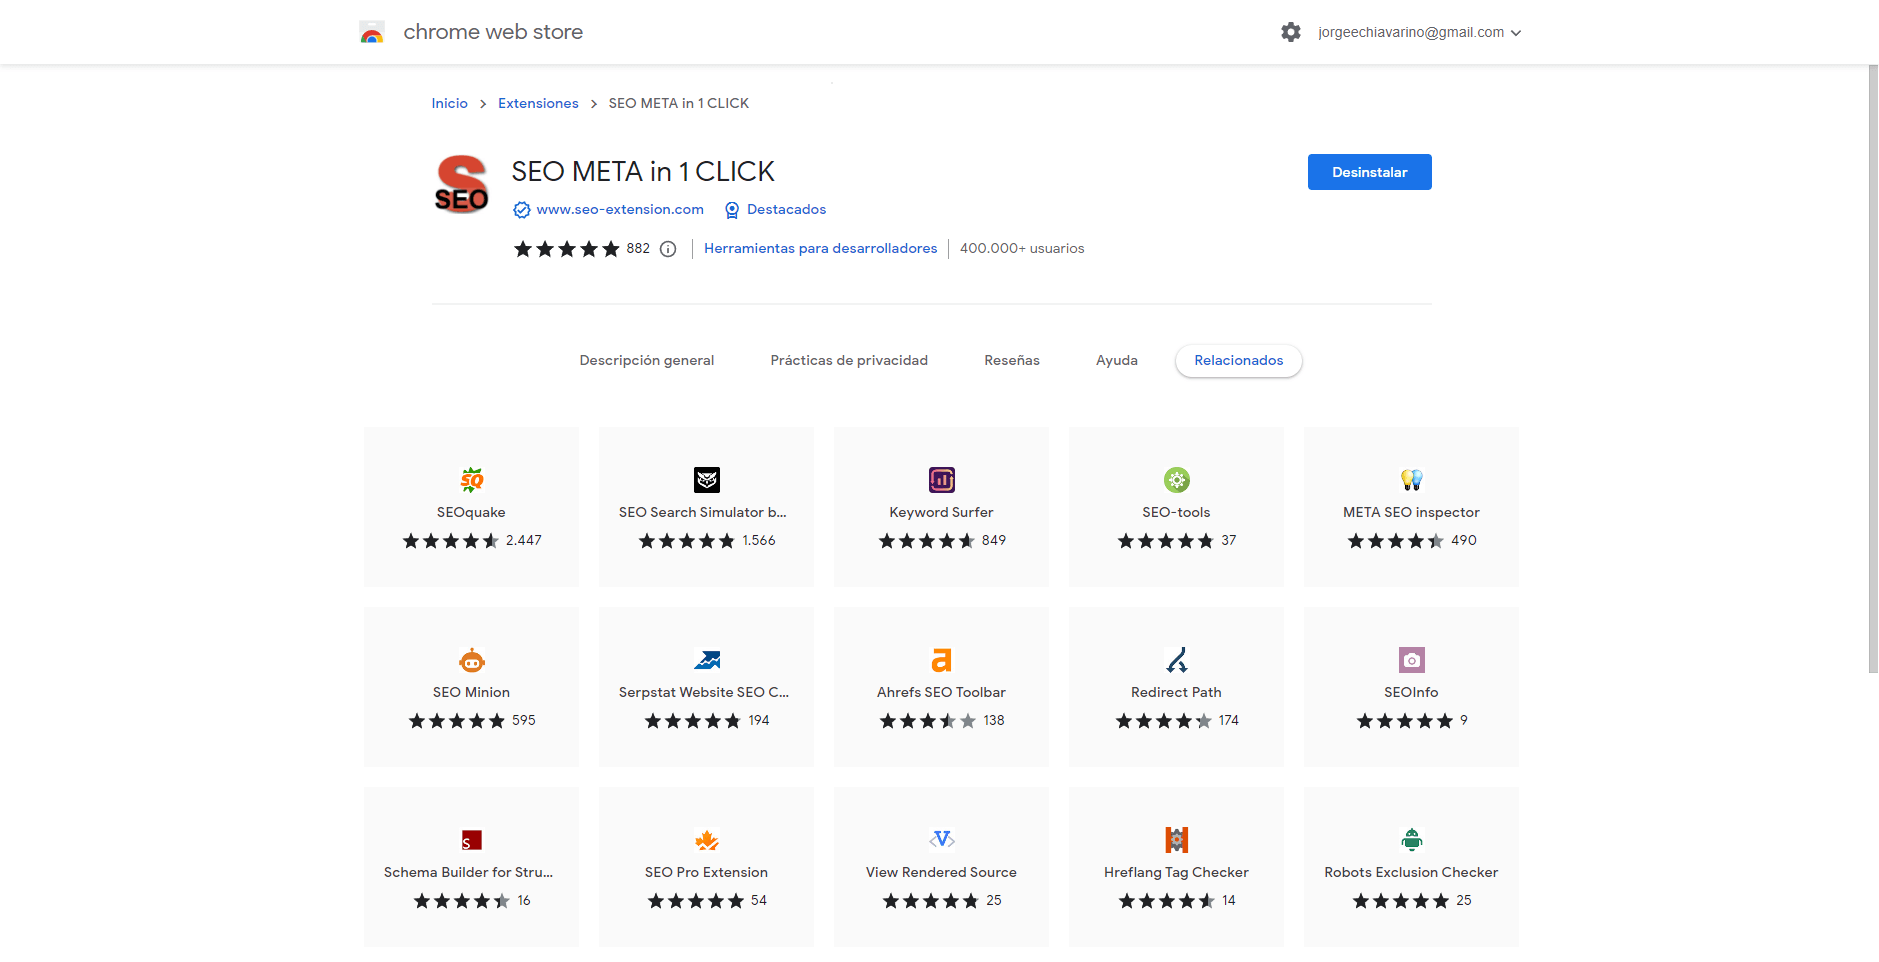Open SEO-tools title text
The height and width of the screenshot is (962, 1879).
click(x=1176, y=512)
